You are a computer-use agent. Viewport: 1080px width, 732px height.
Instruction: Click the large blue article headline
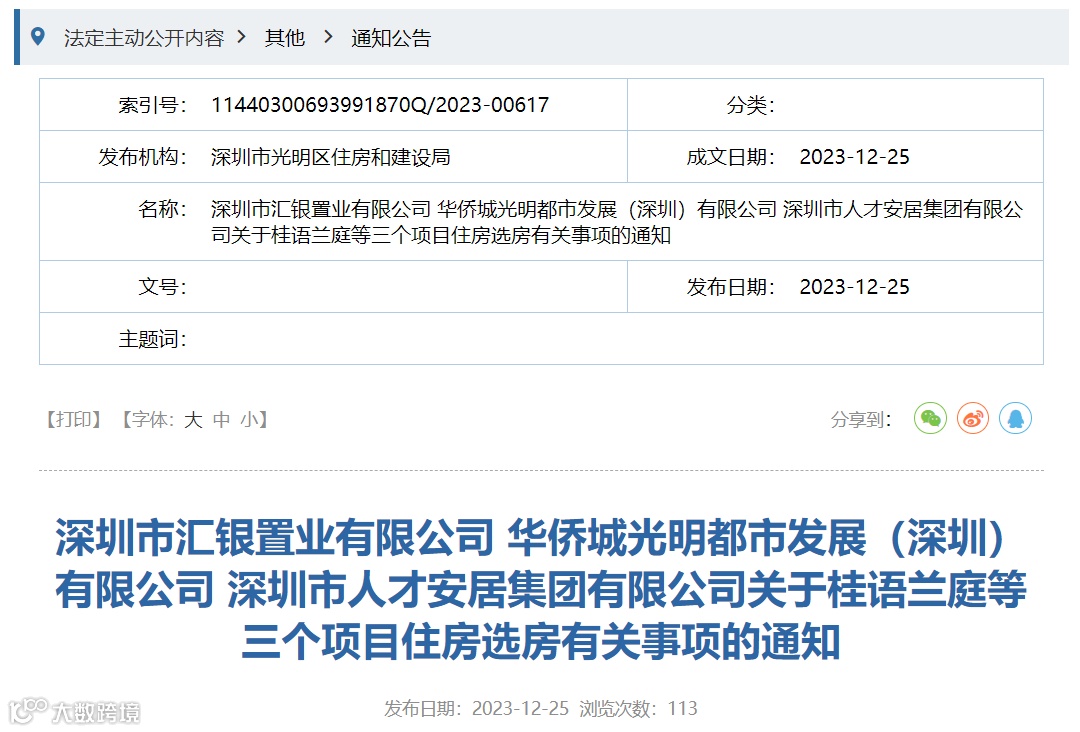tap(540, 589)
